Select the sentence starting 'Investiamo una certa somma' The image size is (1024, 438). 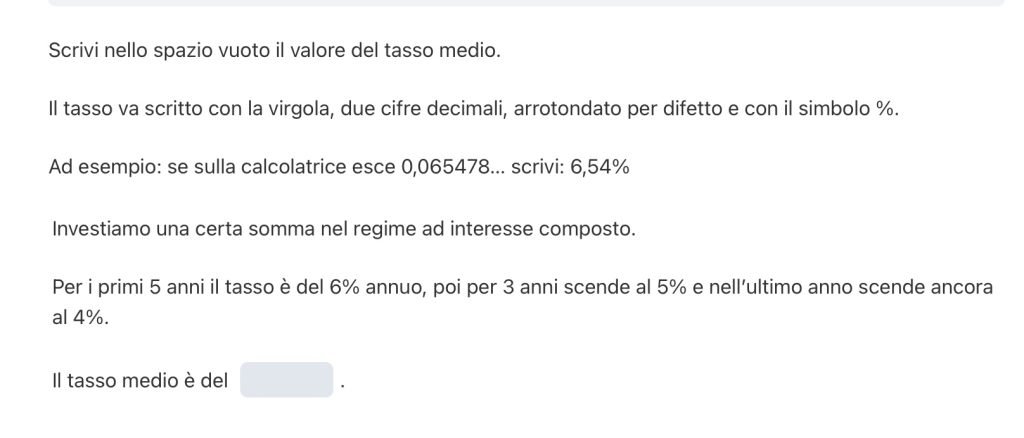[x=343, y=229]
